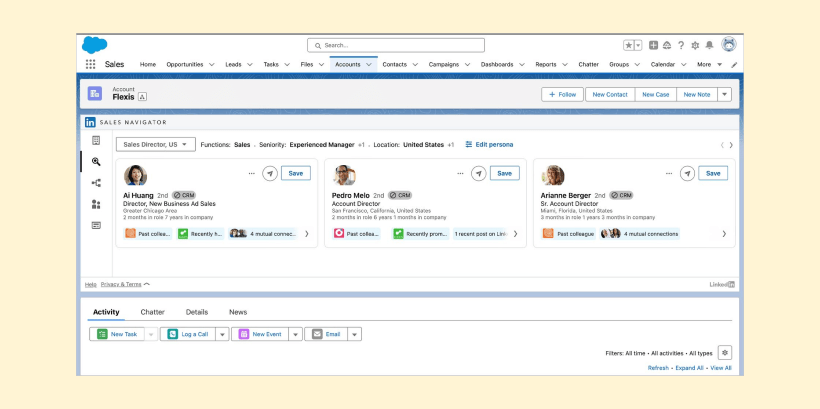Expand the dropdown arrow next to New Note
This screenshot has width=820, height=409.
tap(725, 94)
